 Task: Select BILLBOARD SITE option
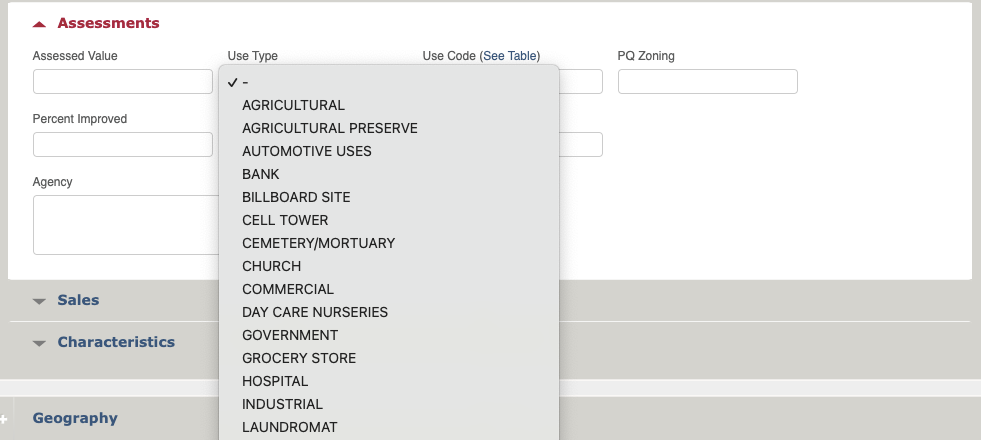[389, 197]
